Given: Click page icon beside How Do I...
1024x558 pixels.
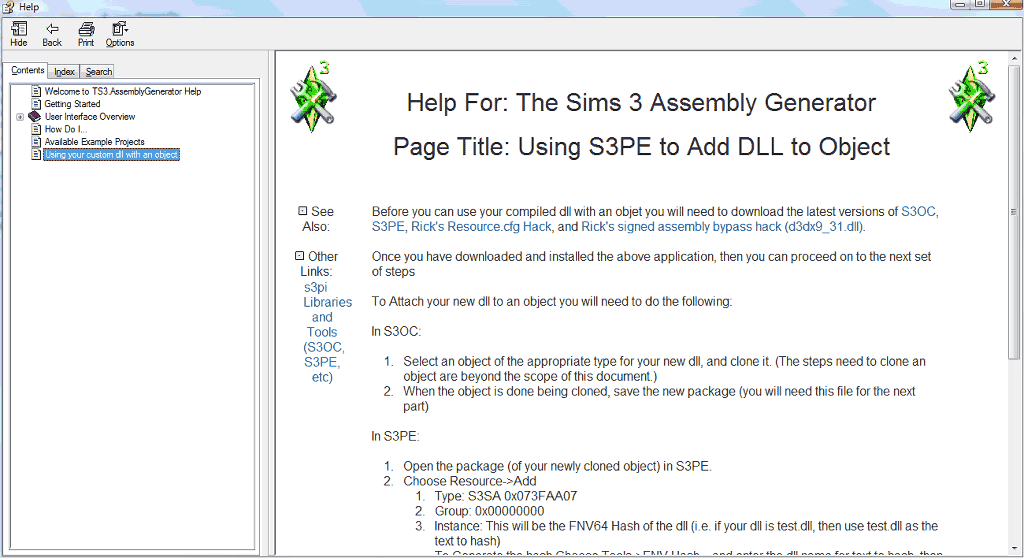Looking at the screenshot, I should click(37, 129).
